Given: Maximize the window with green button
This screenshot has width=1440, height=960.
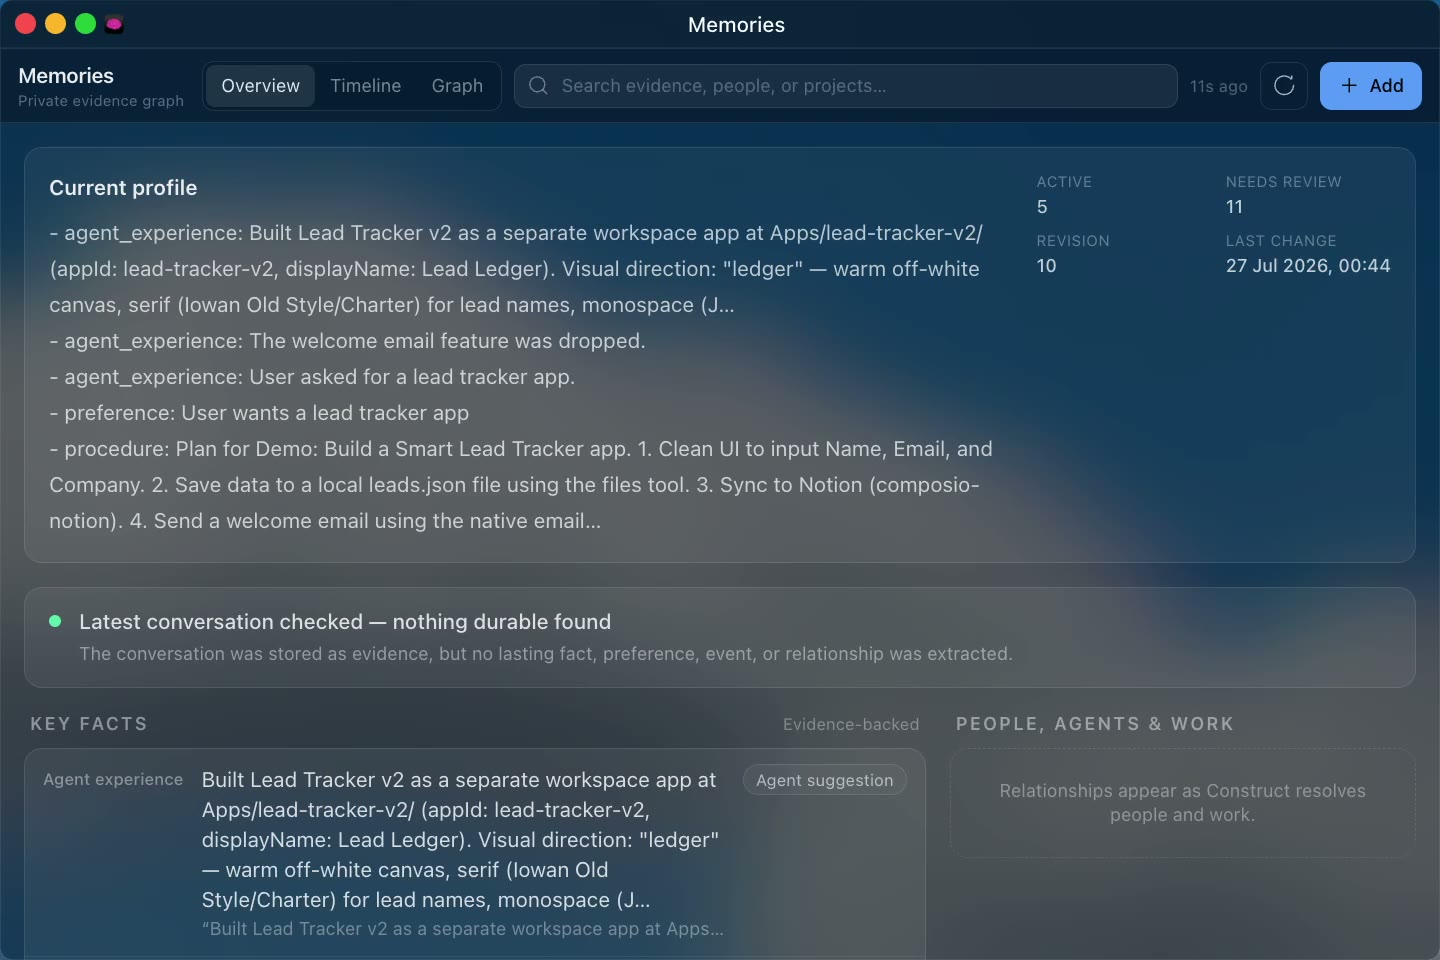Looking at the screenshot, I should (x=86, y=24).
